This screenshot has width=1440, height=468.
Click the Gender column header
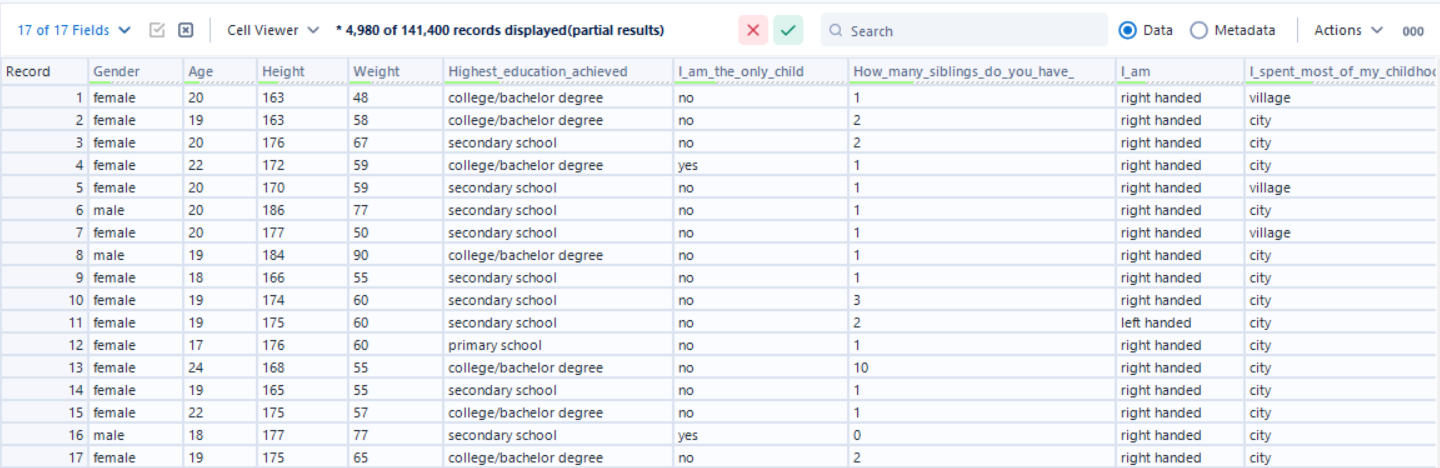(134, 72)
